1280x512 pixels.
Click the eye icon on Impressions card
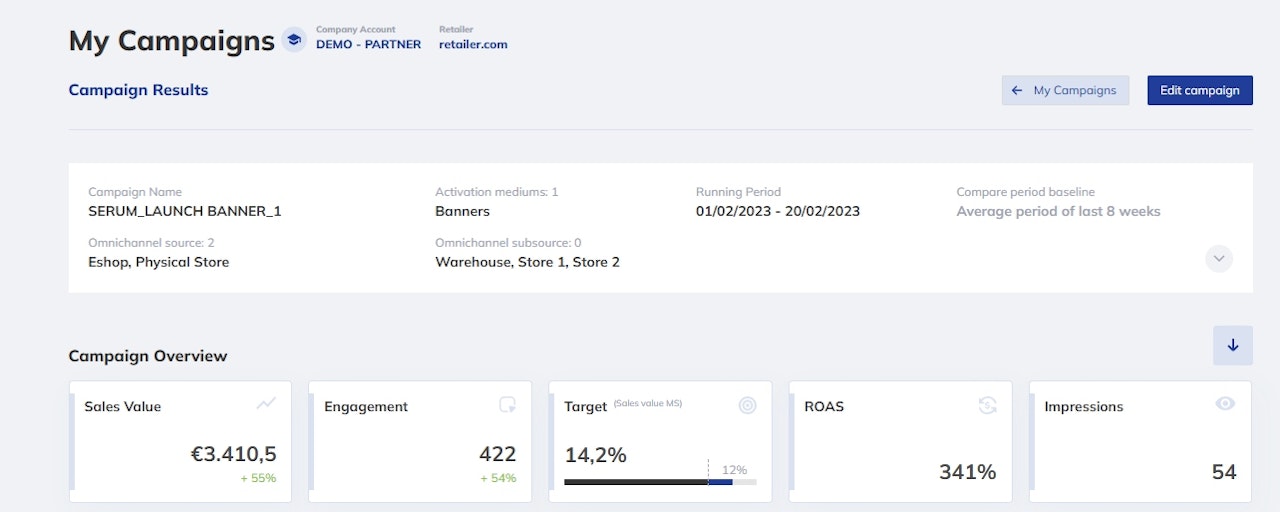pyautogui.click(x=1225, y=404)
